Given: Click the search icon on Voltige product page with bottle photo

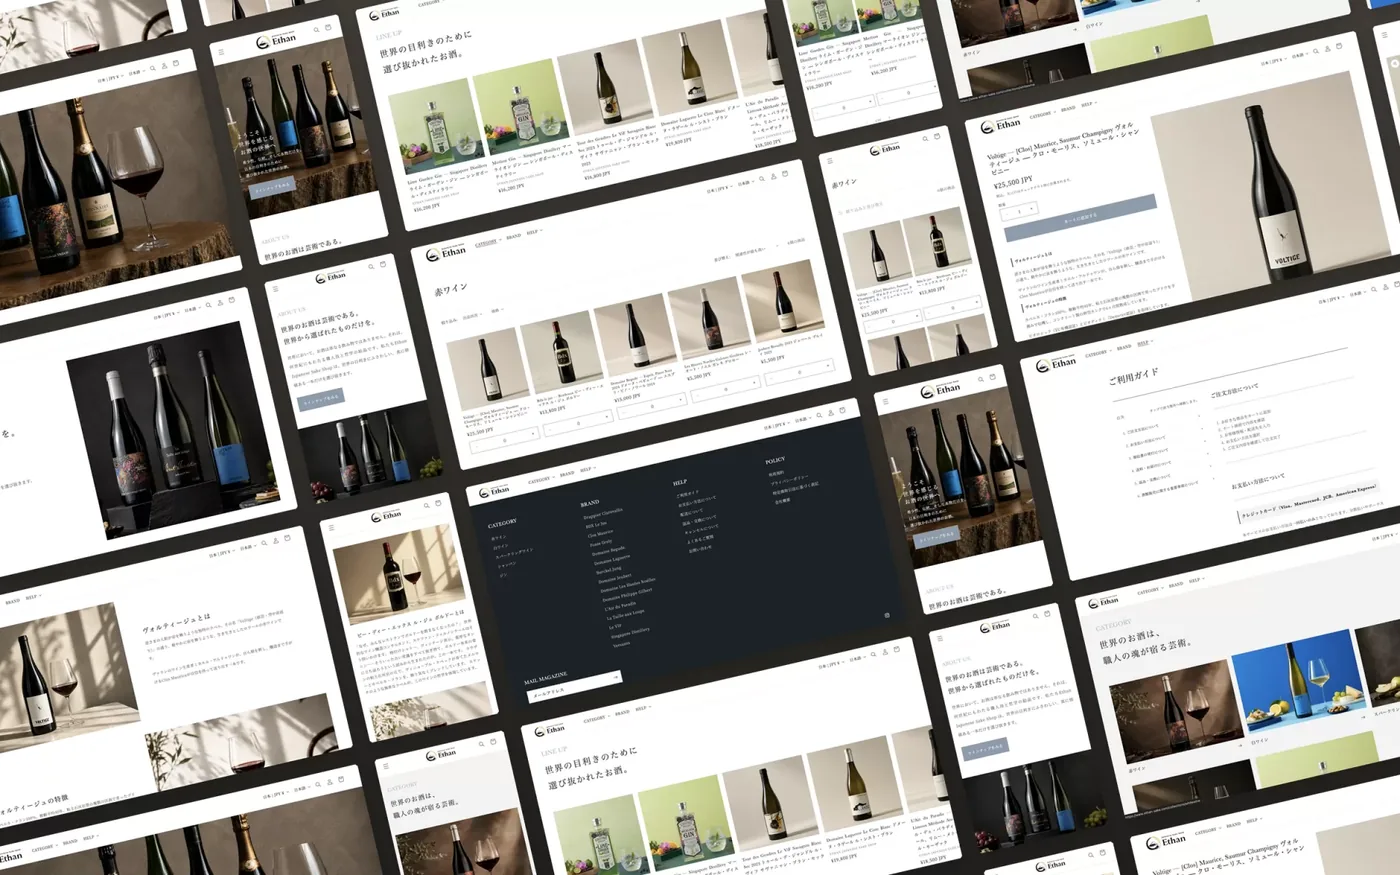Looking at the screenshot, I should tap(1316, 51).
